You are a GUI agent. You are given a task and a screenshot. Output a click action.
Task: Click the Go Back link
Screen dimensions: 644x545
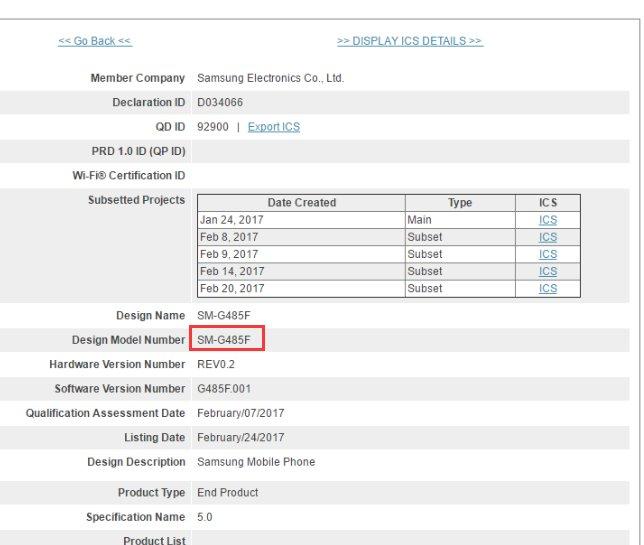click(95, 41)
